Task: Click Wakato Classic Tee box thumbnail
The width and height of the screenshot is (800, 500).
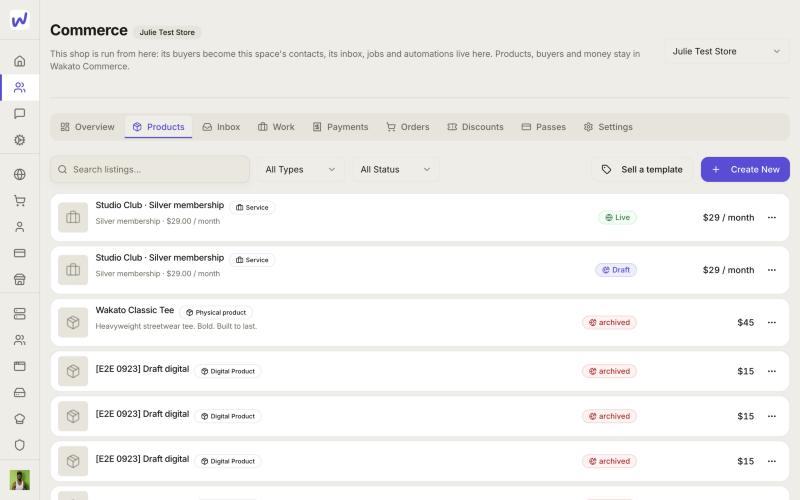Action: pyautogui.click(x=73, y=322)
